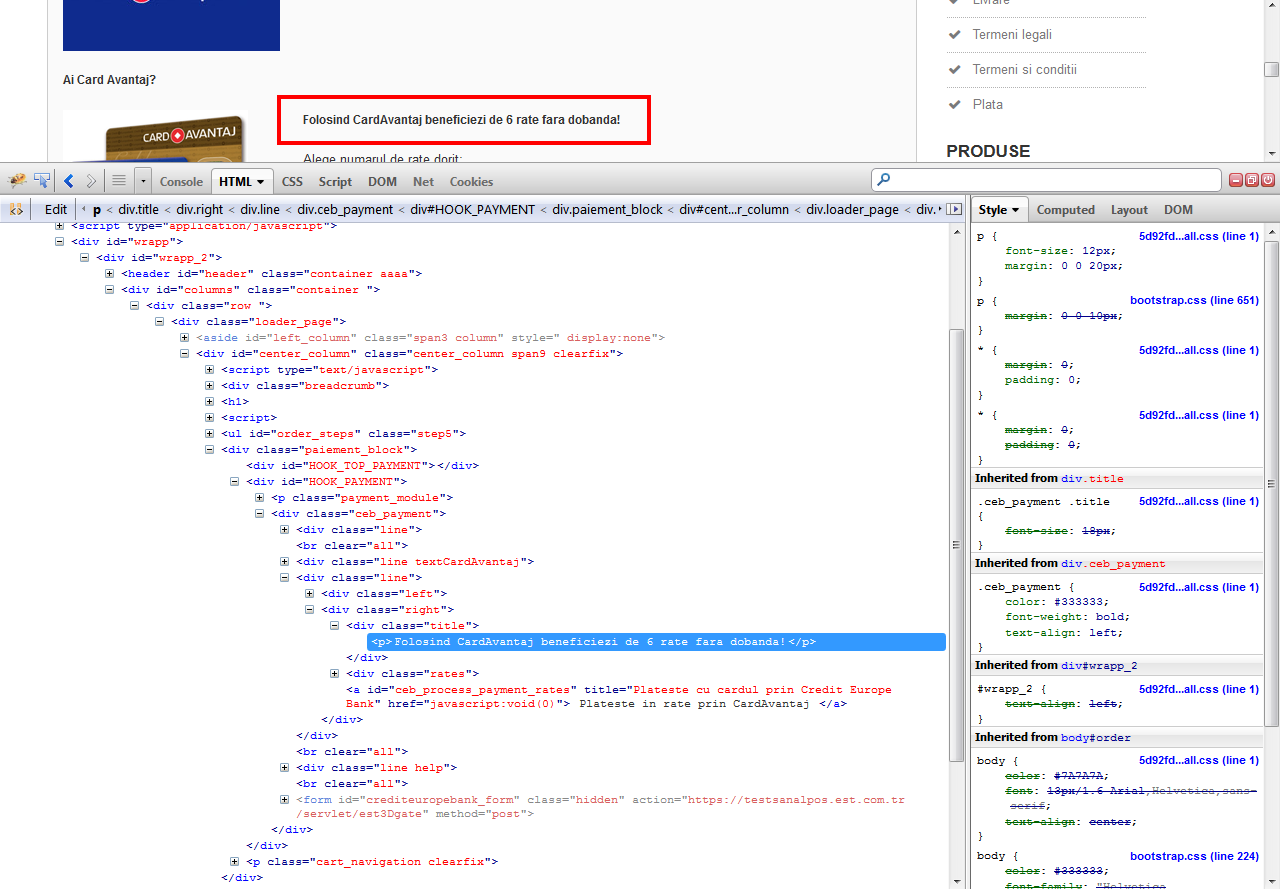Expand the p class="payment_module" node
Screen dimensions: 1280x889
tap(260, 497)
